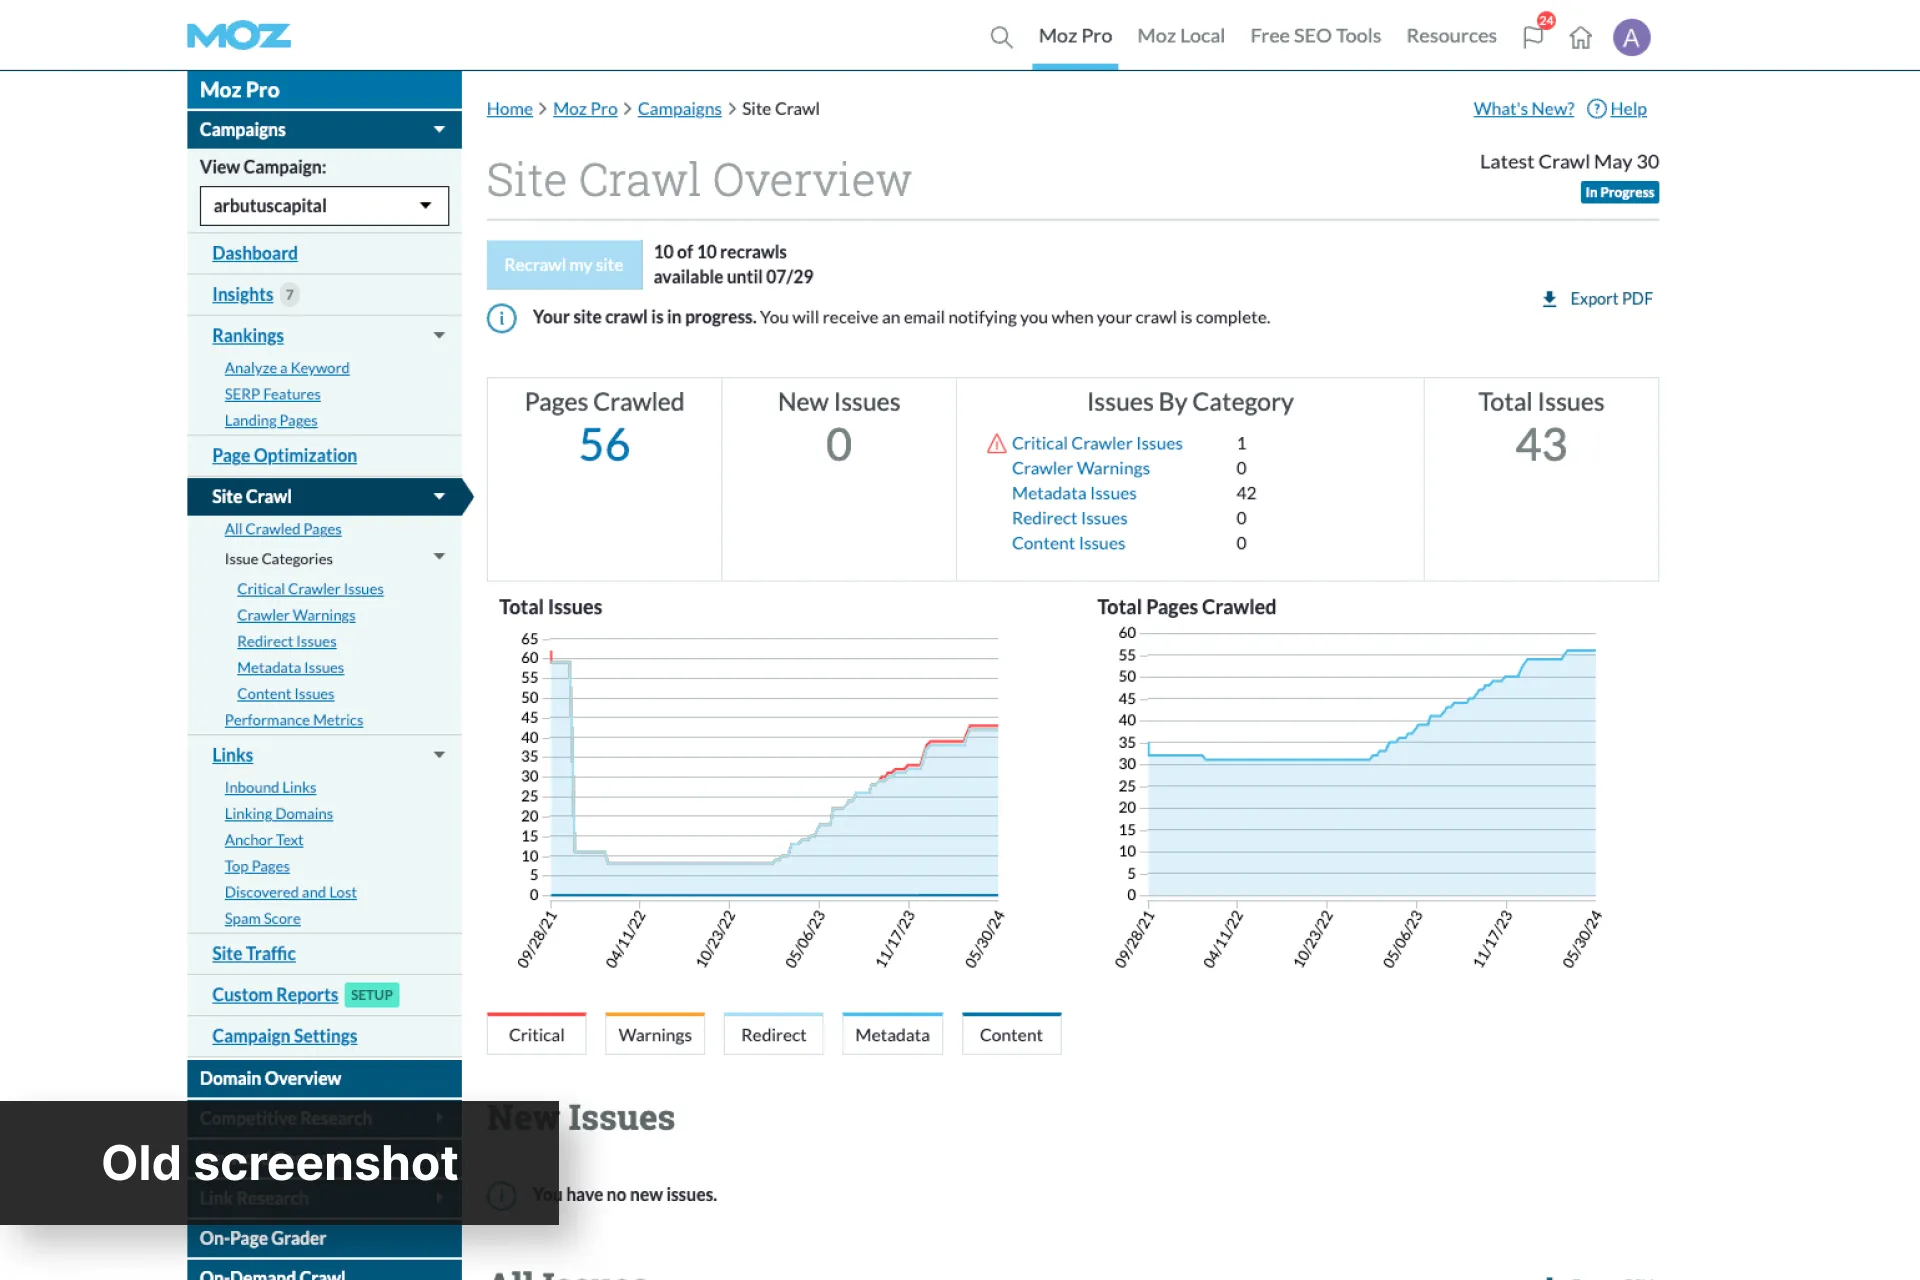This screenshot has height=1280, width=1920.
Task: Click Redirect Issues in Issues By Category
Action: pyautogui.click(x=1069, y=518)
